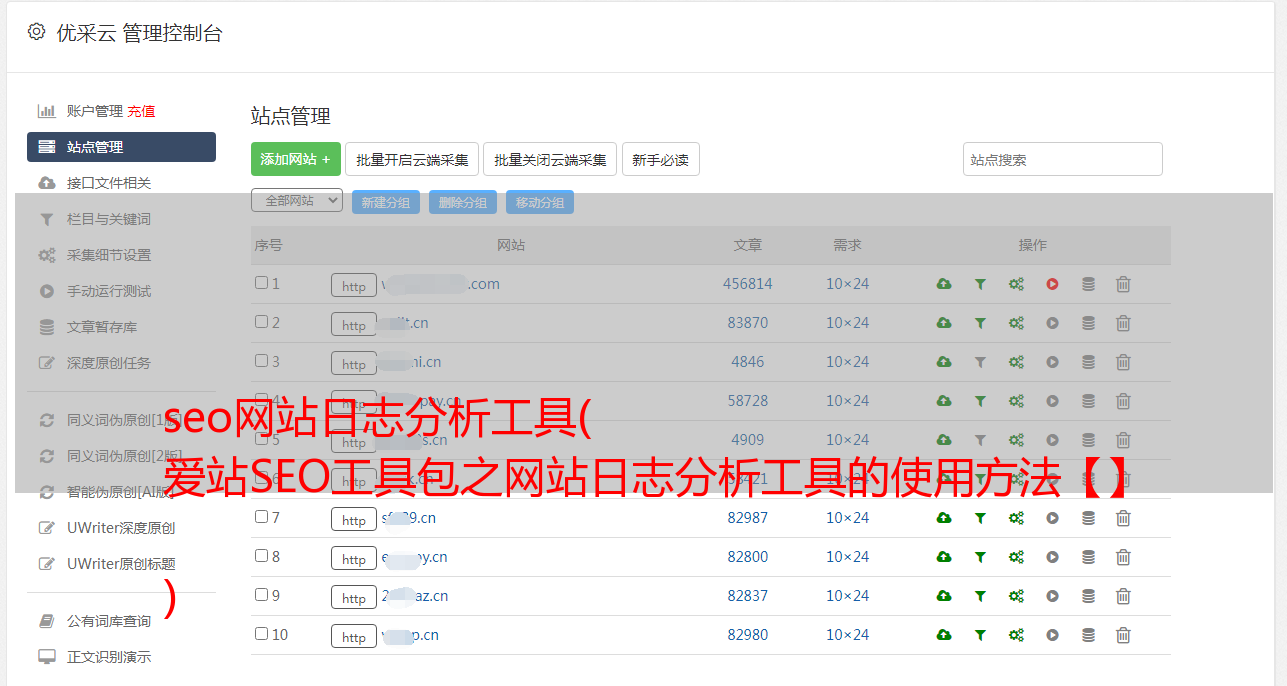Screen dimensions: 1287x686
Task: Click http button in row 456814
Action: 354,285
